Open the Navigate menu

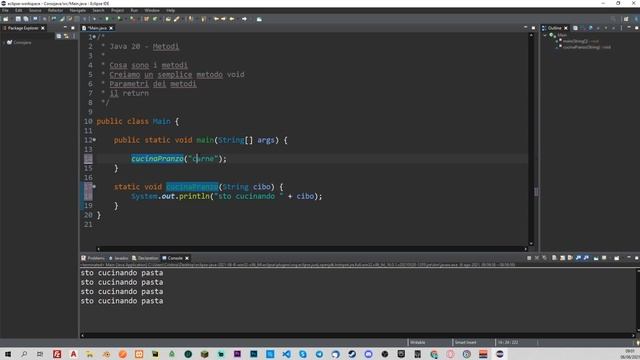point(78,10)
